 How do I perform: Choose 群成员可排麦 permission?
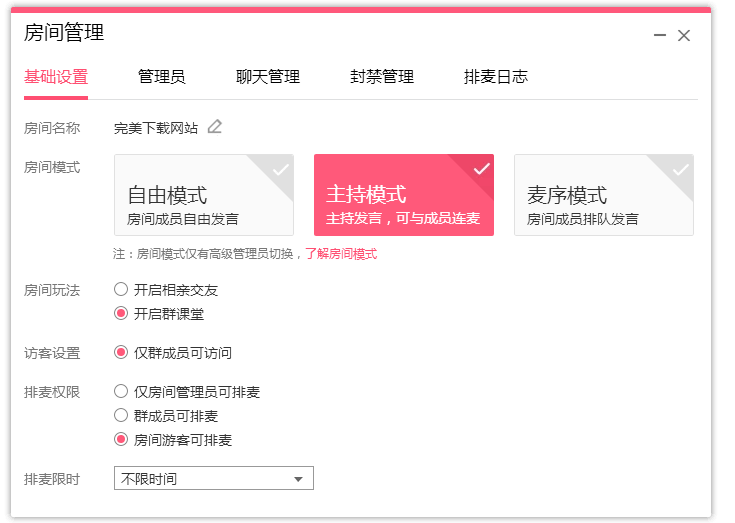click(121, 416)
